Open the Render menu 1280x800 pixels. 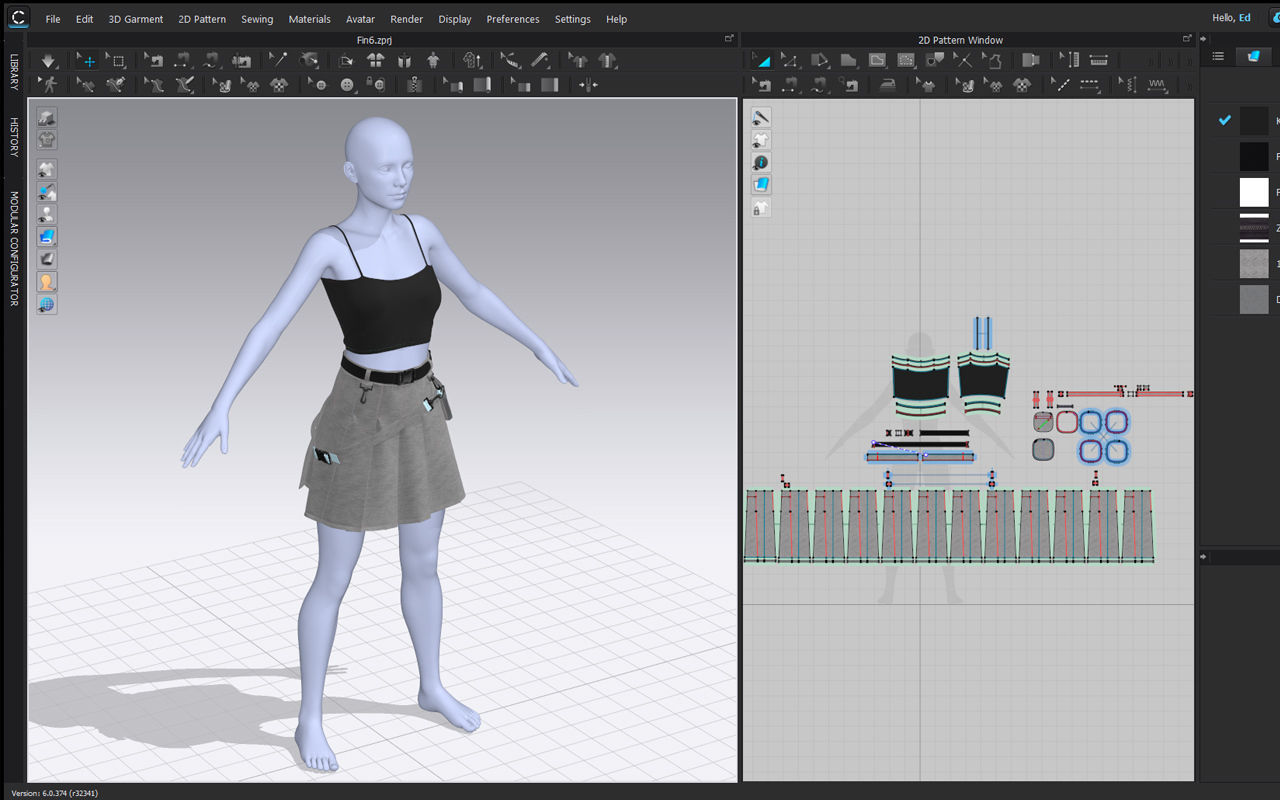(406, 19)
